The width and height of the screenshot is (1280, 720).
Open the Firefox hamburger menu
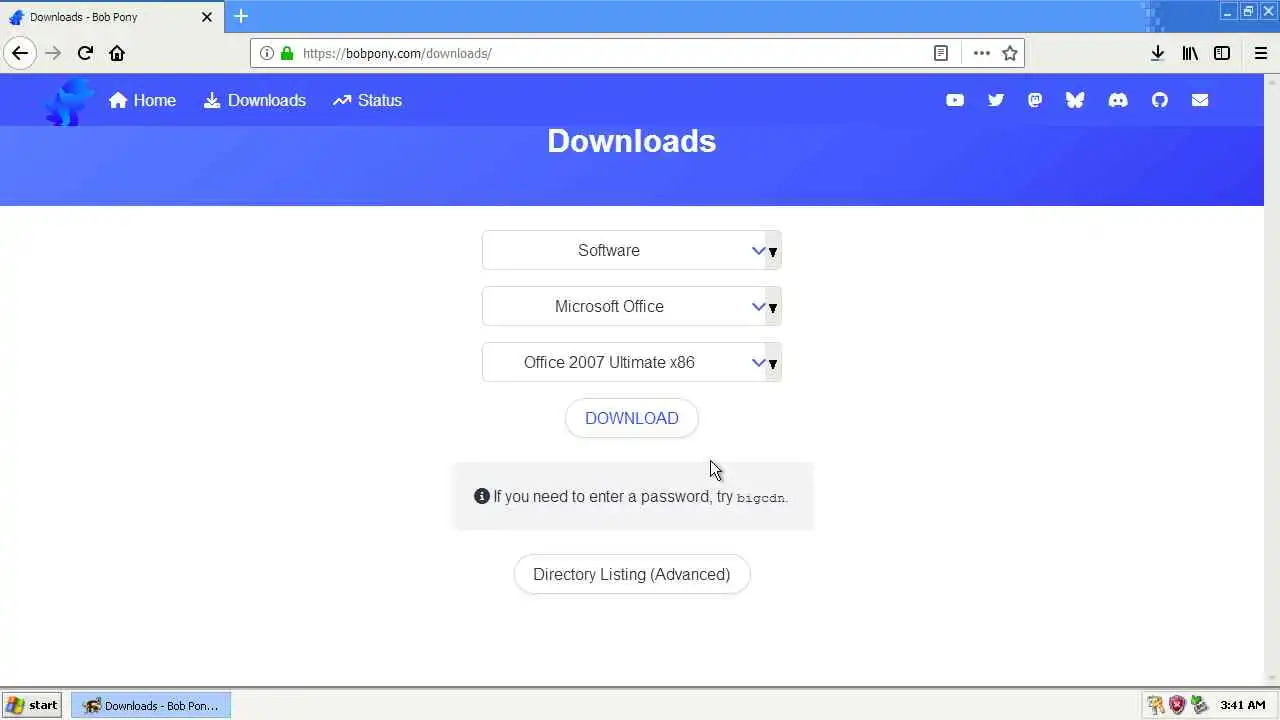[1261, 53]
